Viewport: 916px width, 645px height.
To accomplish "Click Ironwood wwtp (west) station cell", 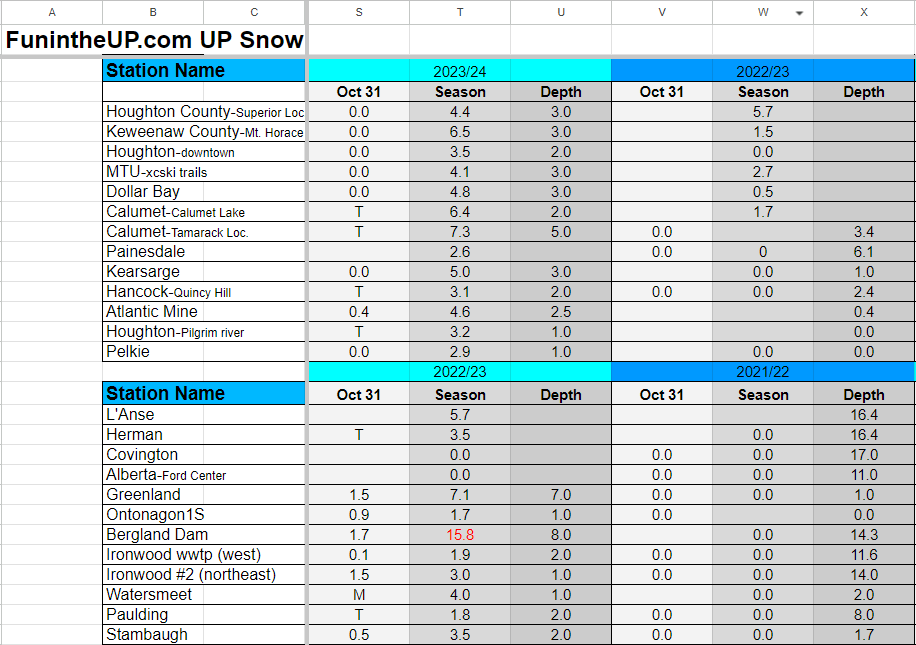I will coord(204,554).
